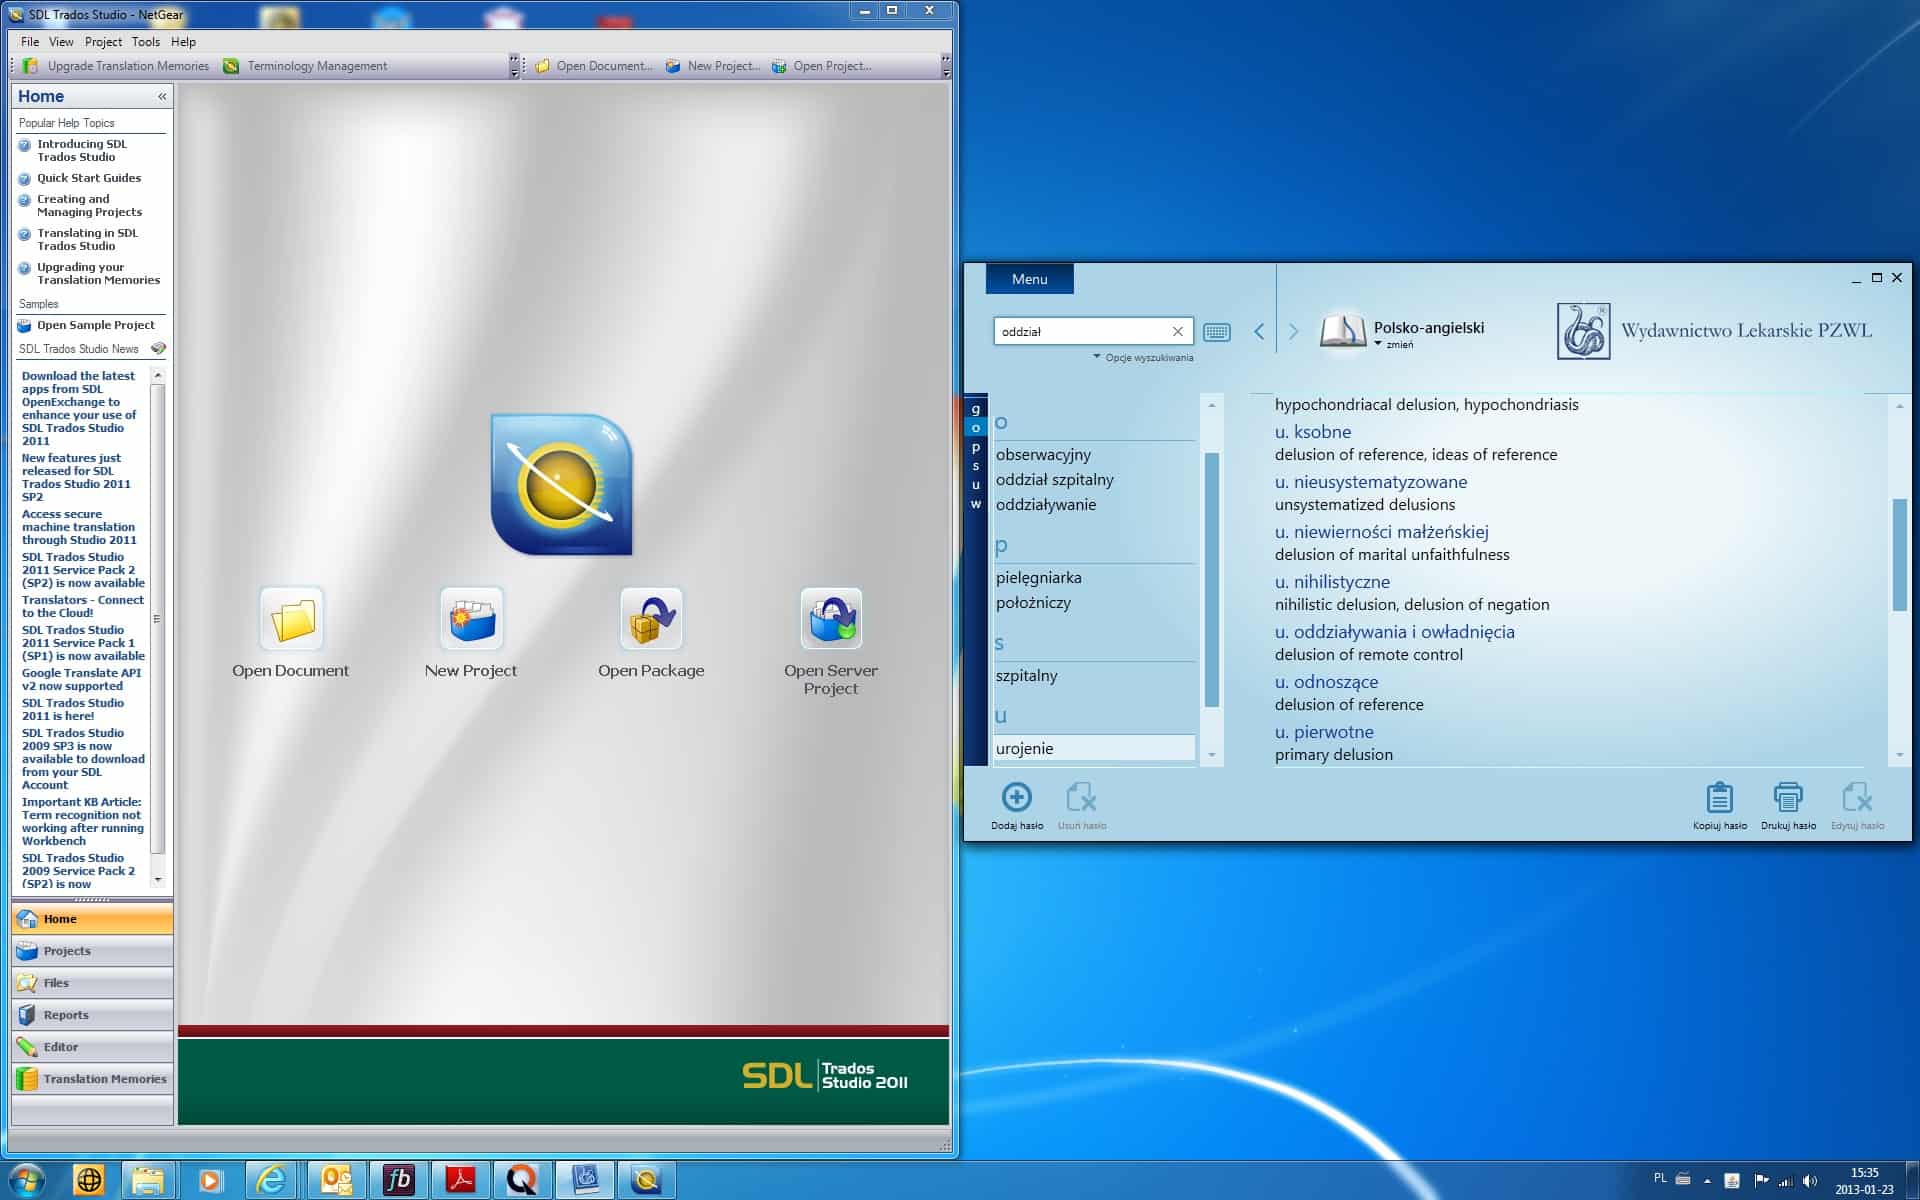Select 'urojenie' entry in word list
1920x1200 pixels.
tap(1094, 748)
